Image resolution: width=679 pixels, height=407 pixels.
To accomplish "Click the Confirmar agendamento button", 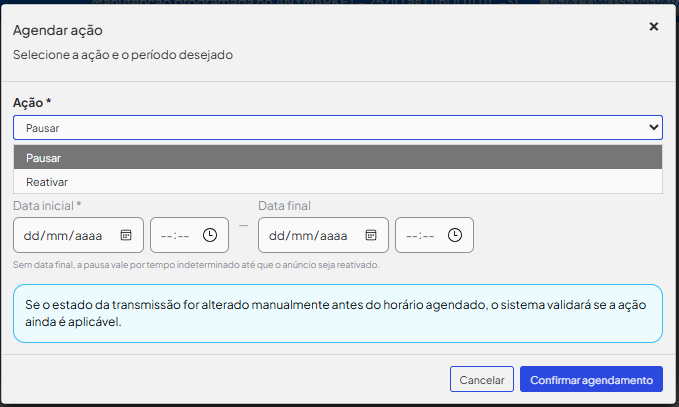I will pyautogui.click(x=592, y=379).
